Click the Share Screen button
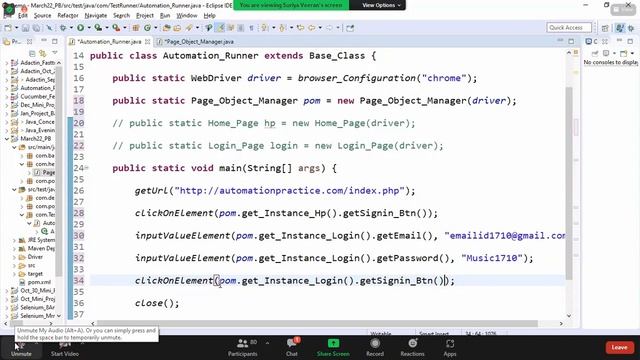The height and width of the screenshot is (360, 640). click(333, 348)
